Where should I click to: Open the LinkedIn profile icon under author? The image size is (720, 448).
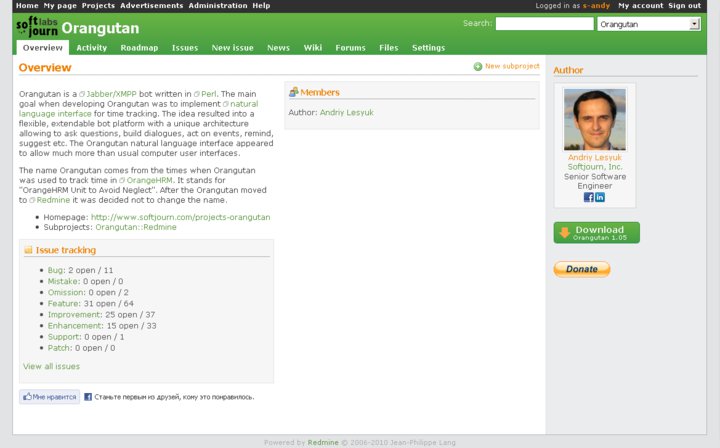[x=600, y=197]
